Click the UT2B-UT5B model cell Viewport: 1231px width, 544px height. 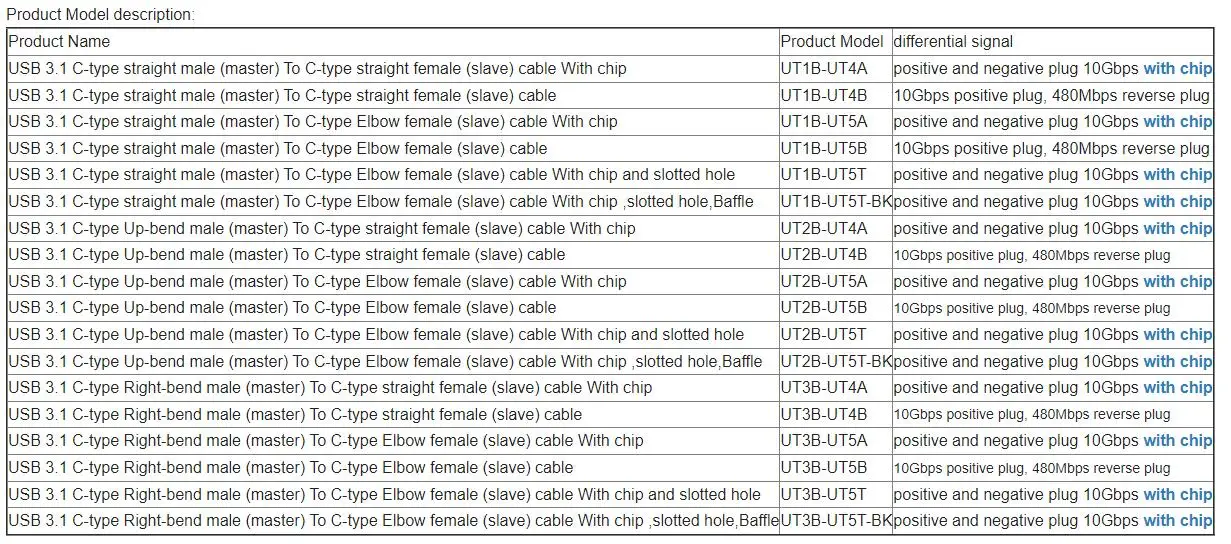[x=824, y=308]
